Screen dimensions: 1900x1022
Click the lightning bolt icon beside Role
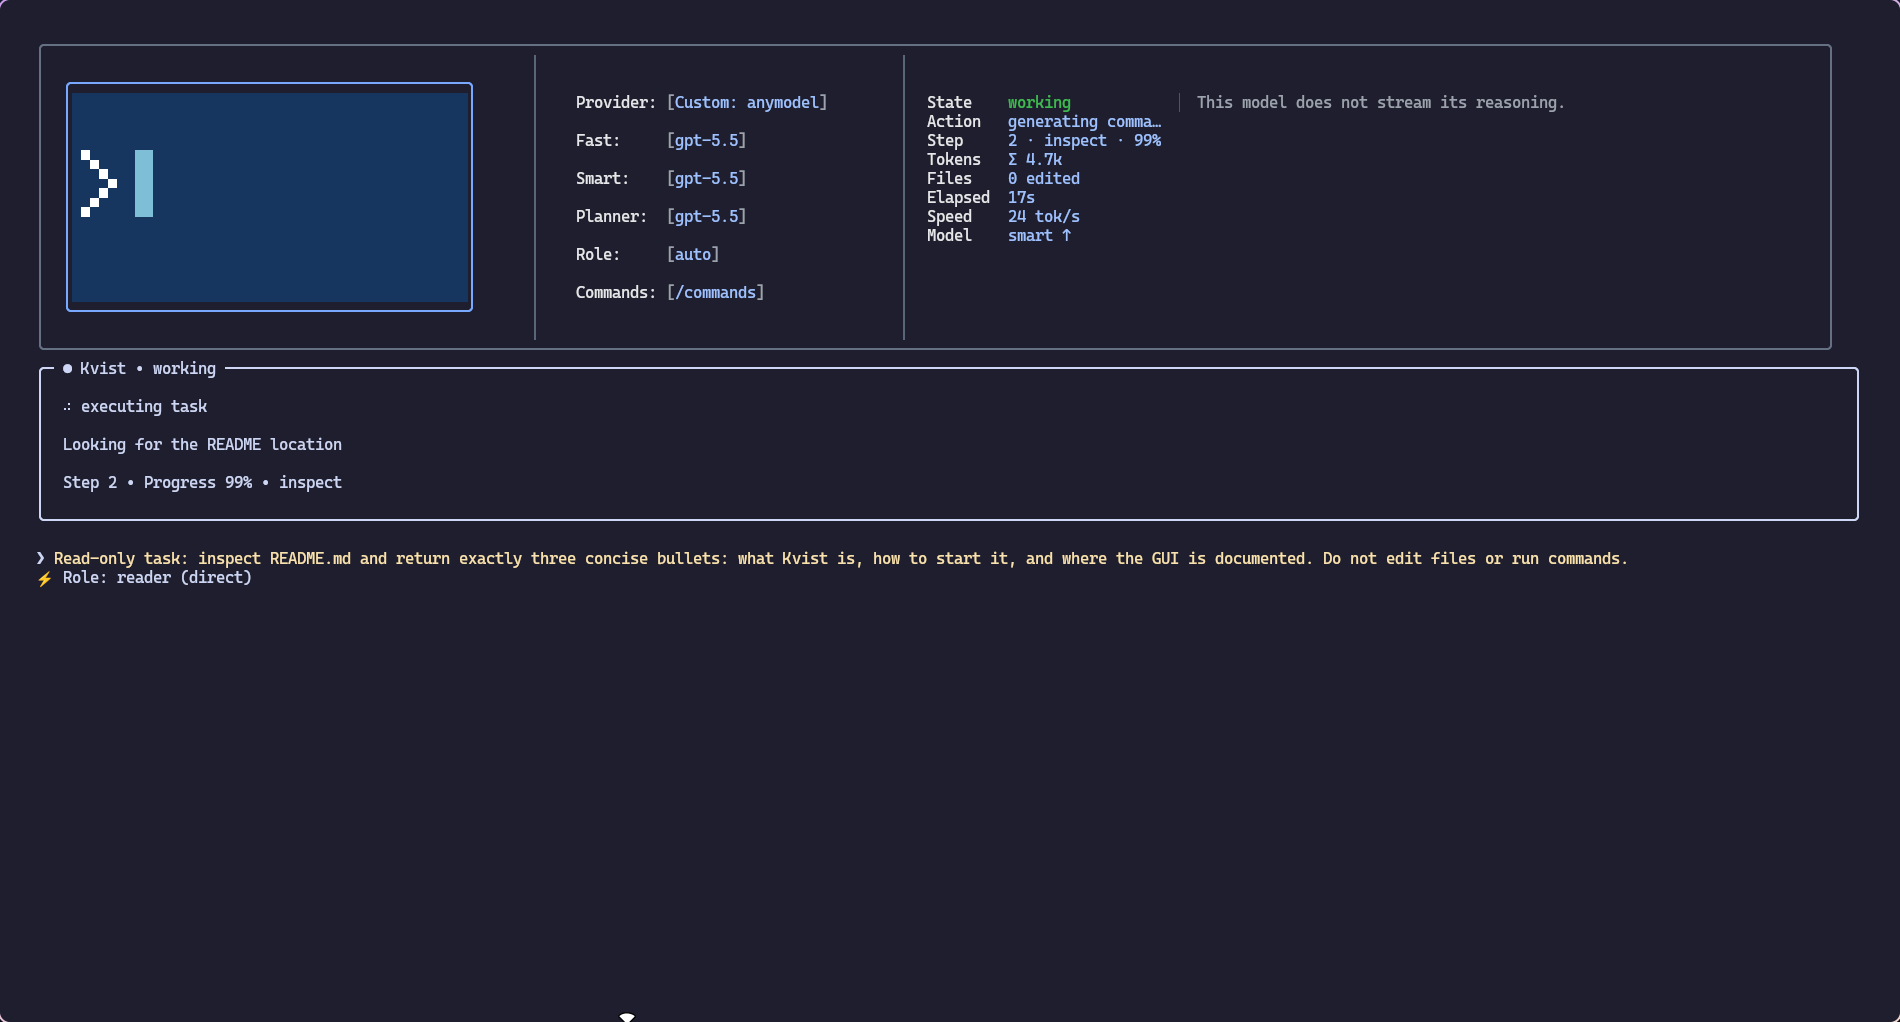coord(44,578)
